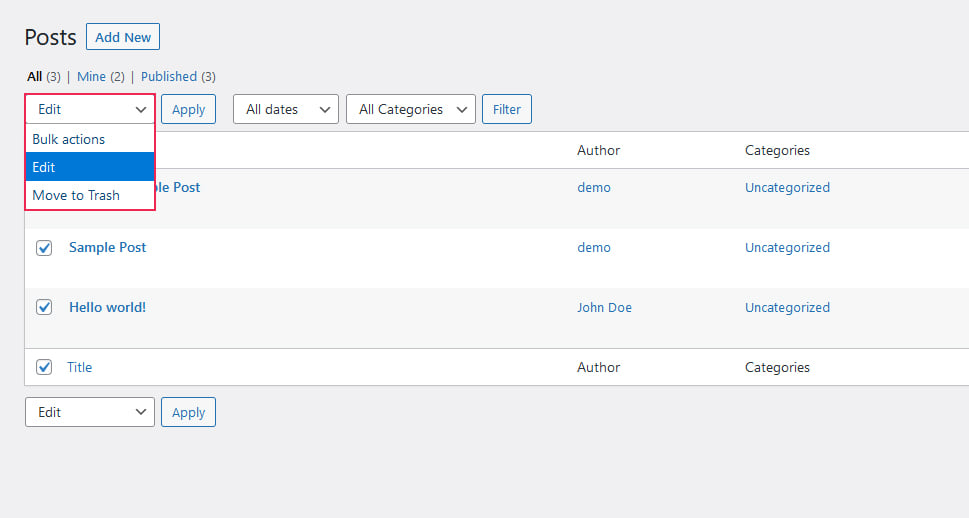Uncheck the Sample Post checkbox
The height and width of the screenshot is (518, 969).
44,248
